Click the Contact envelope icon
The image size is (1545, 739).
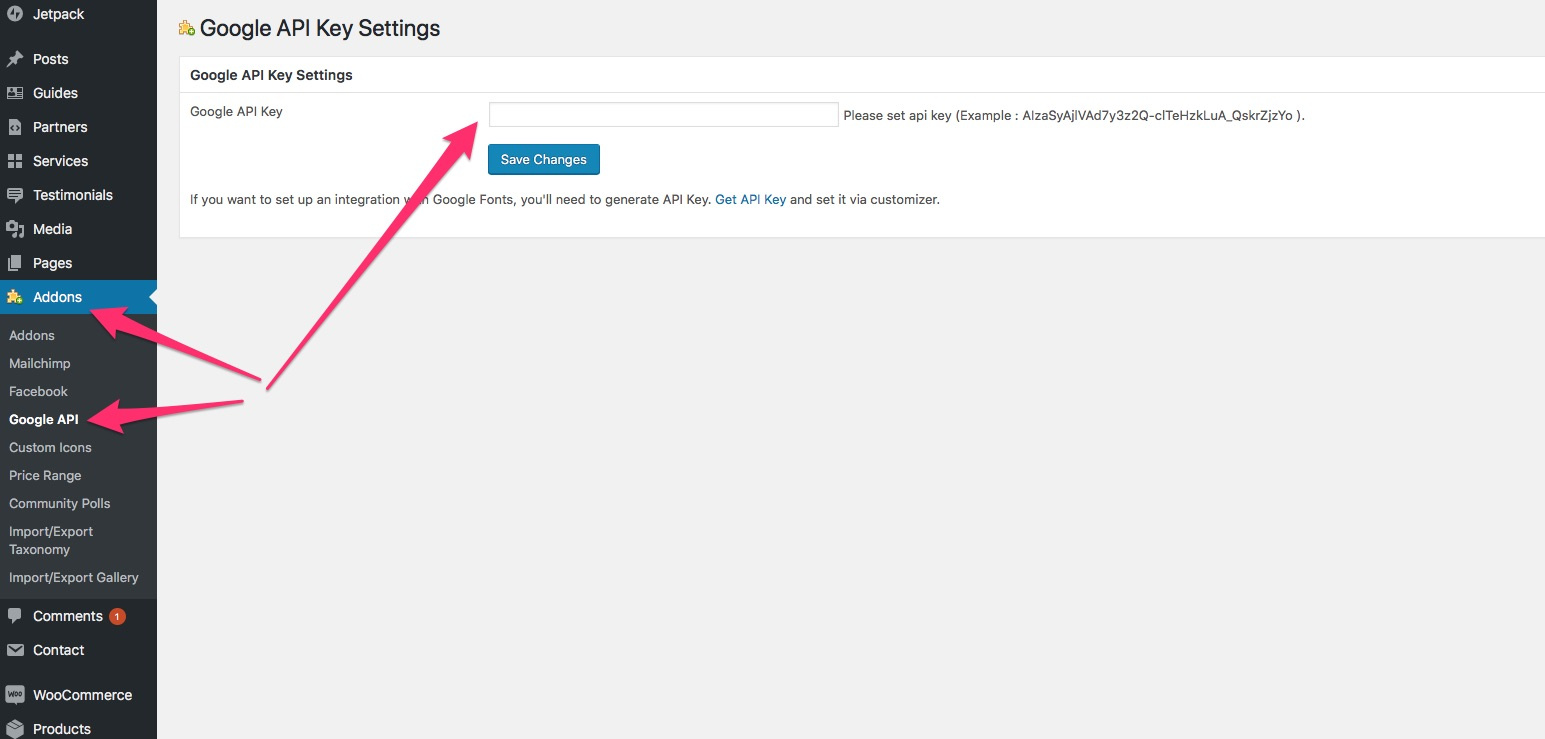(15, 650)
